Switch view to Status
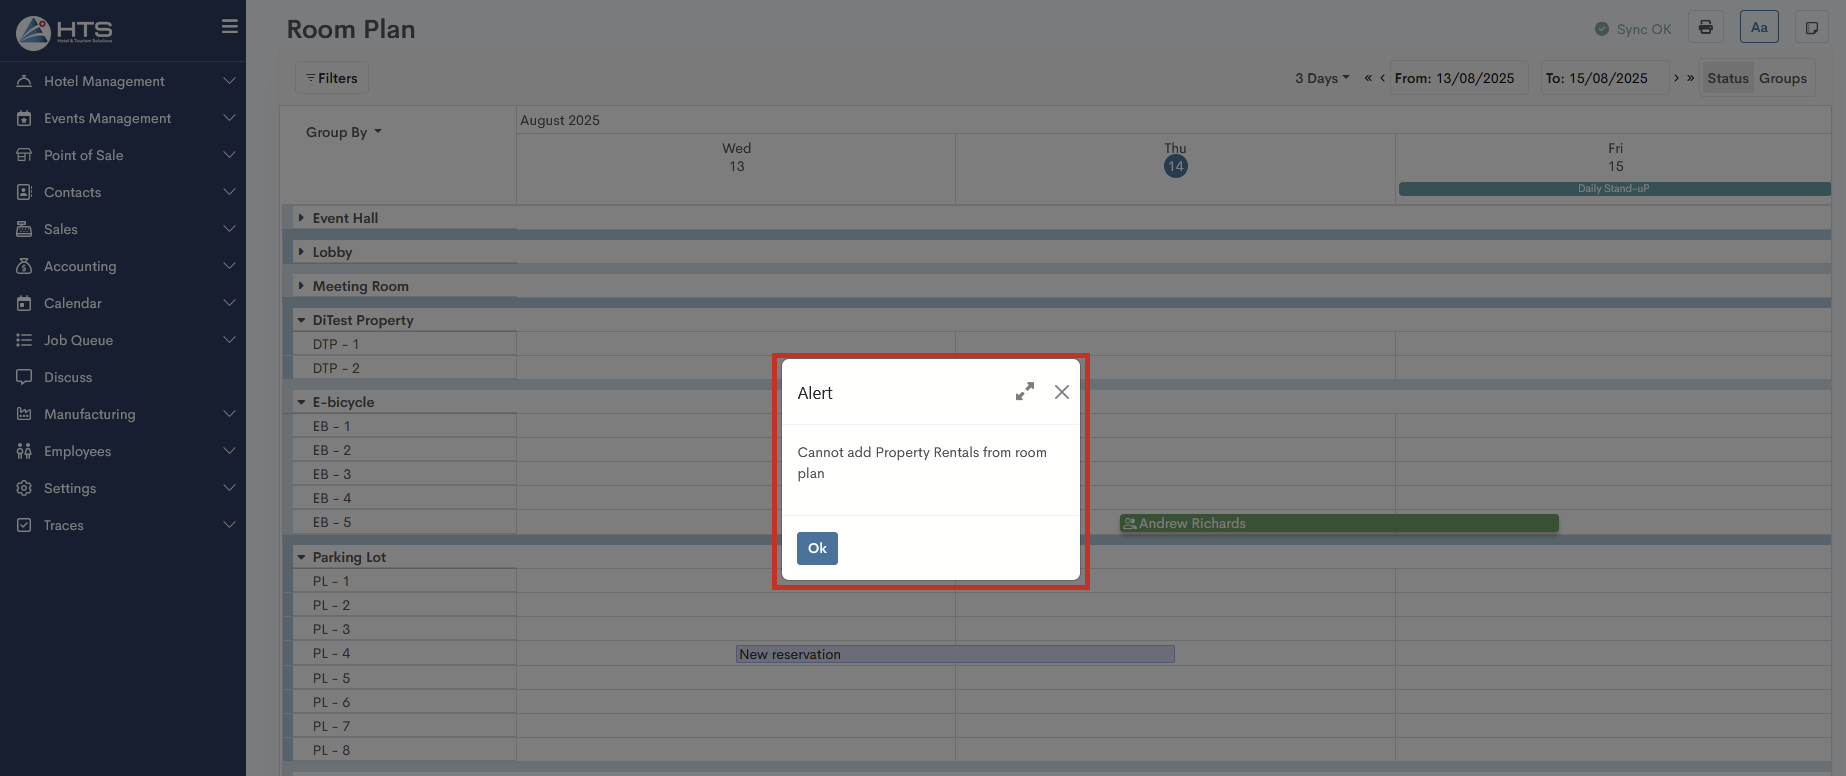This screenshot has width=1846, height=776. (1727, 78)
